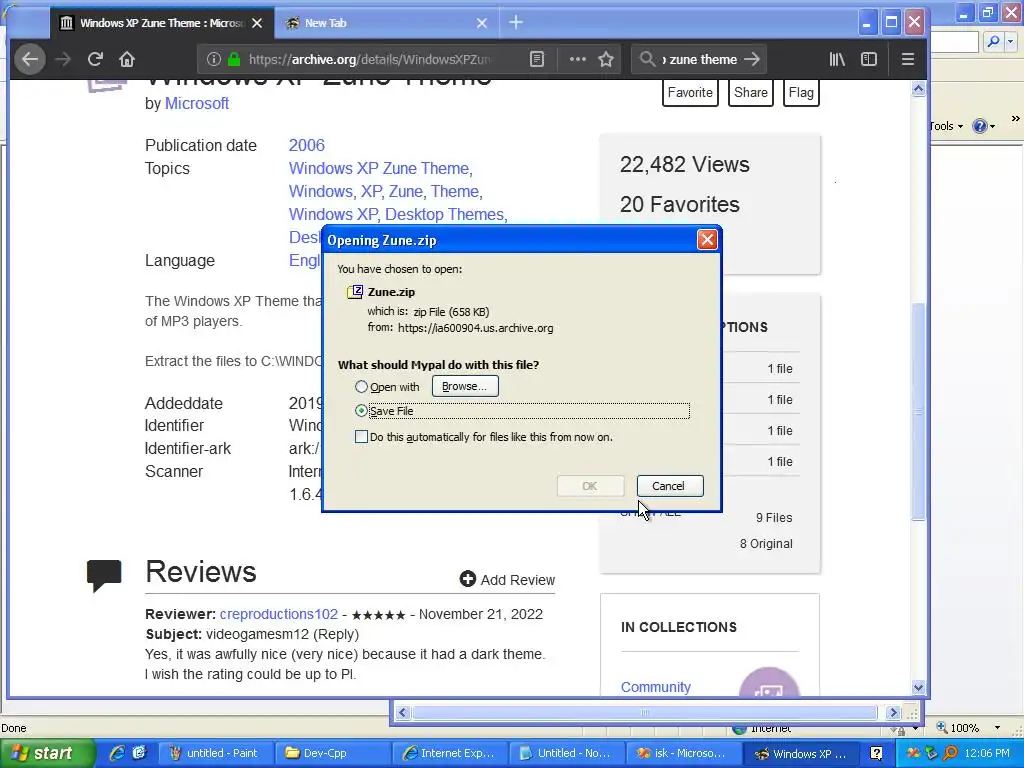Click the green padlock security icon
The width and height of the screenshot is (1024, 768).
pyautogui.click(x=234, y=59)
